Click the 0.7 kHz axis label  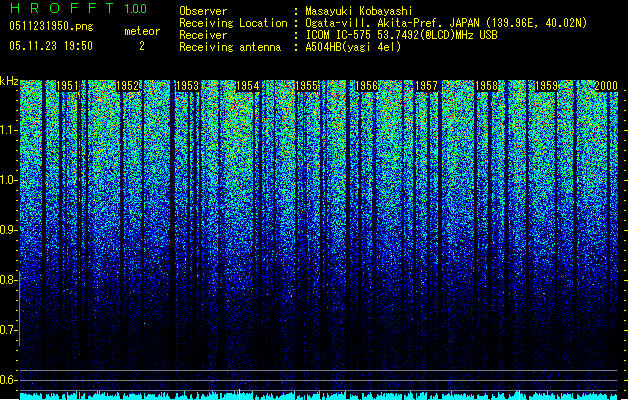coord(9,330)
